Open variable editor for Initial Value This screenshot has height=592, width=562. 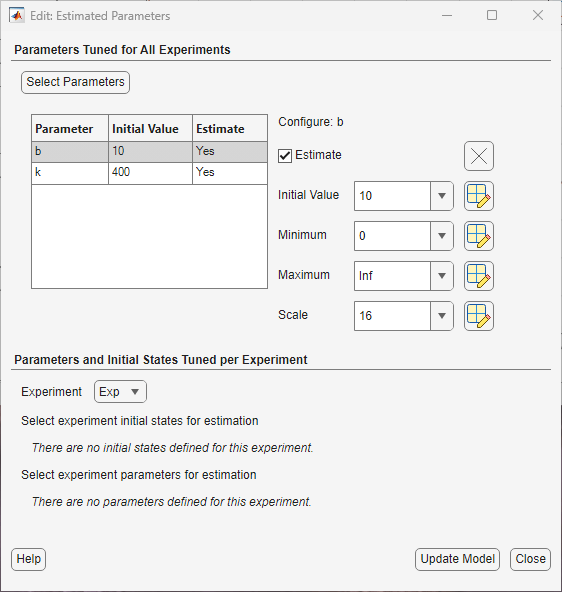tap(479, 196)
